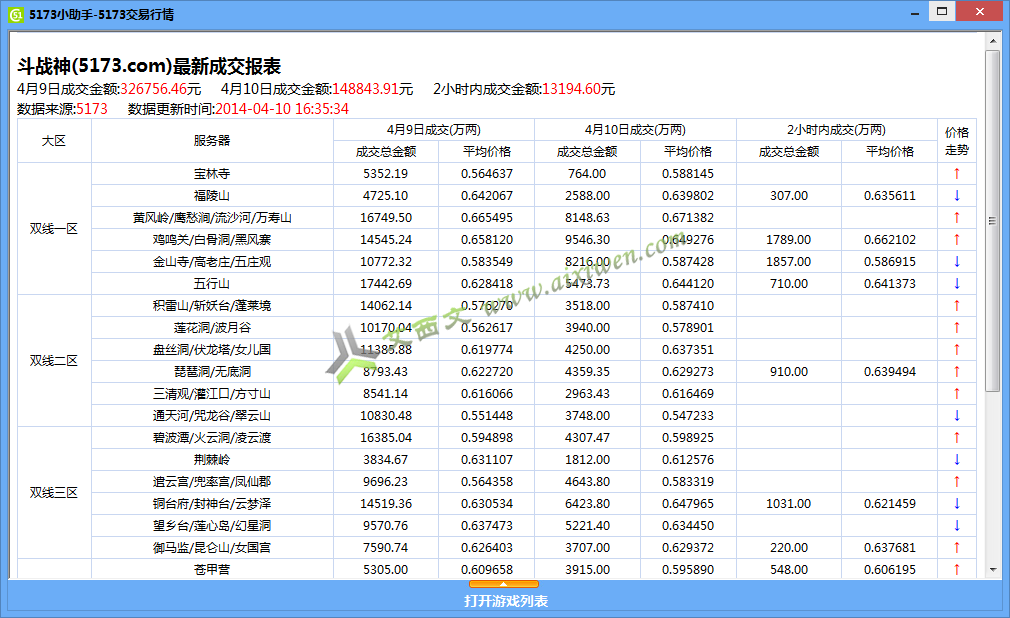Click the trend arrow for 琵琶洞/无底洞 row
This screenshot has width=1010, height=618.
(957, 372)
